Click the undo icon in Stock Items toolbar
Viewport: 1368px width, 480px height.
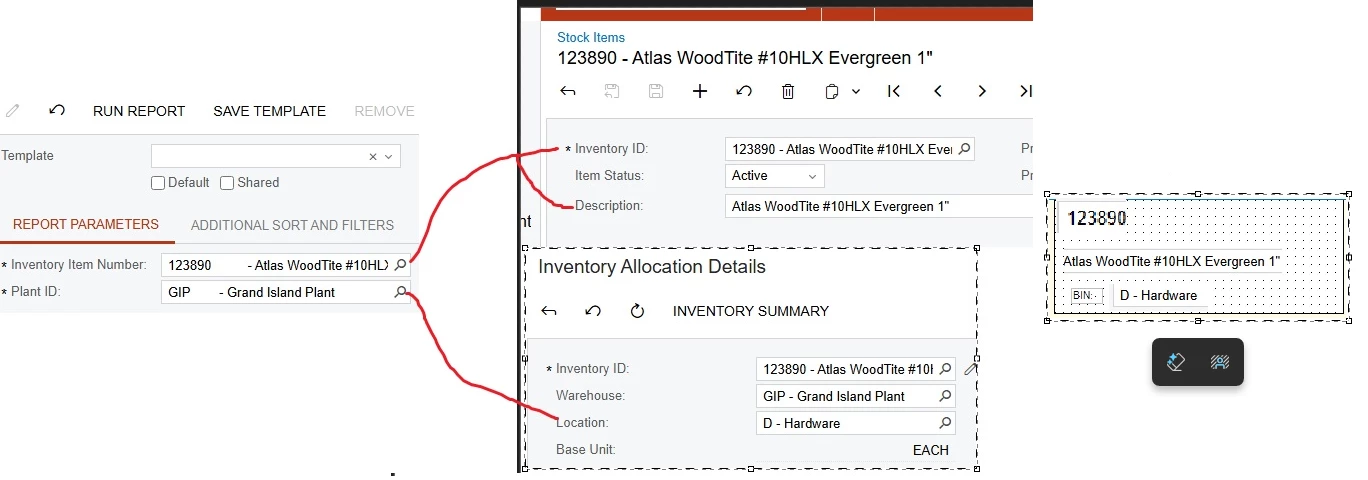(x=744, y=91)
